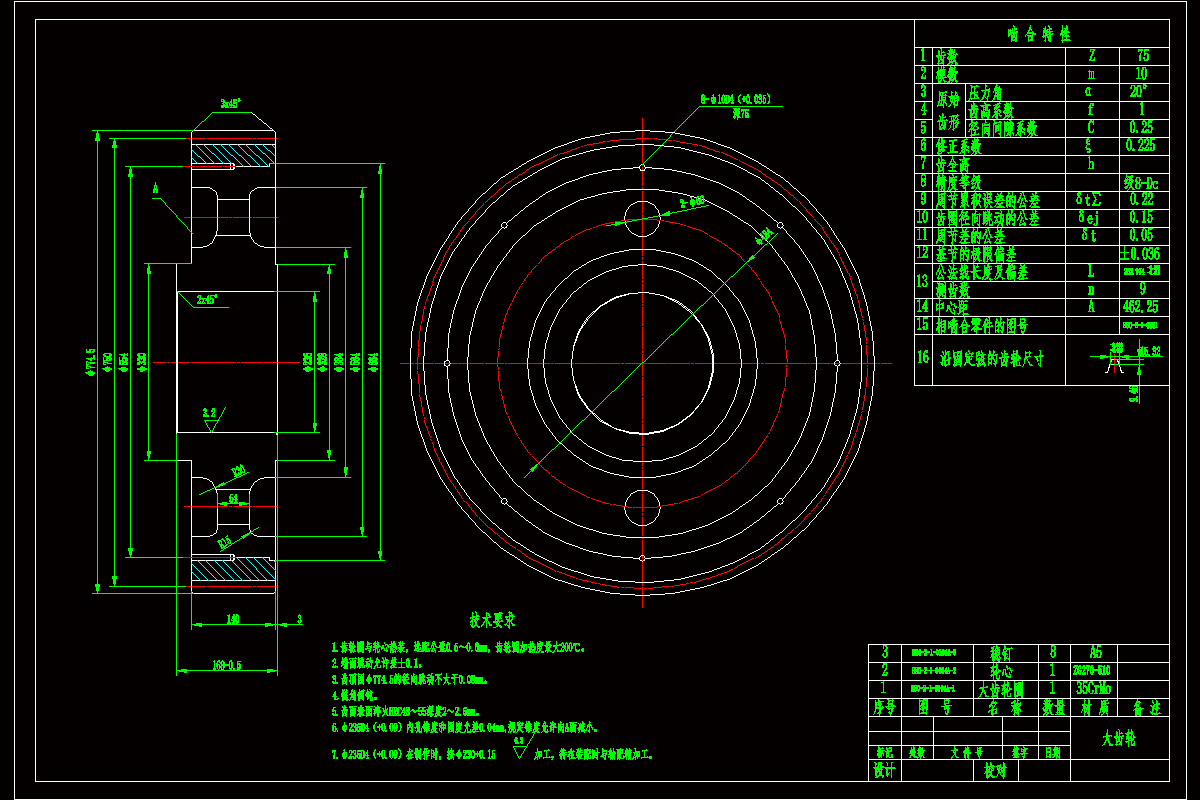Click the tolerance value 0.05

point(1141,235)
